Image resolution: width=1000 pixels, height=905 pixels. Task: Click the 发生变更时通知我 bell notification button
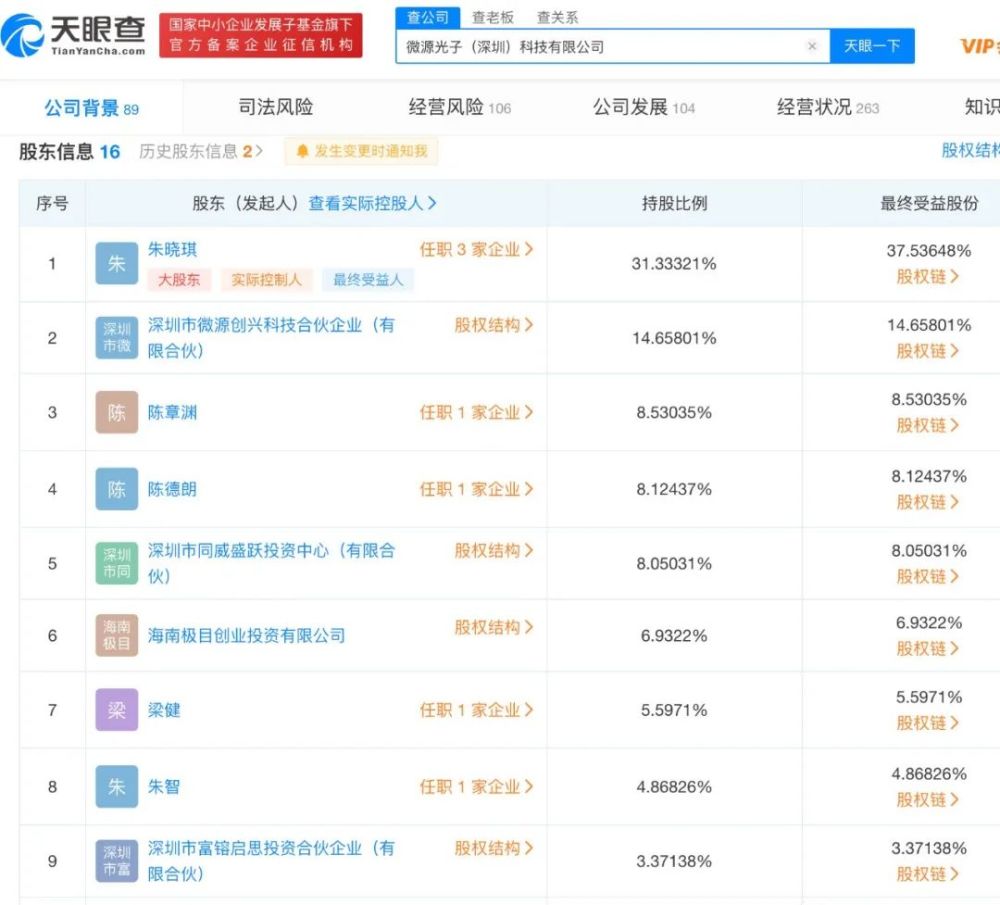(362, 151)
